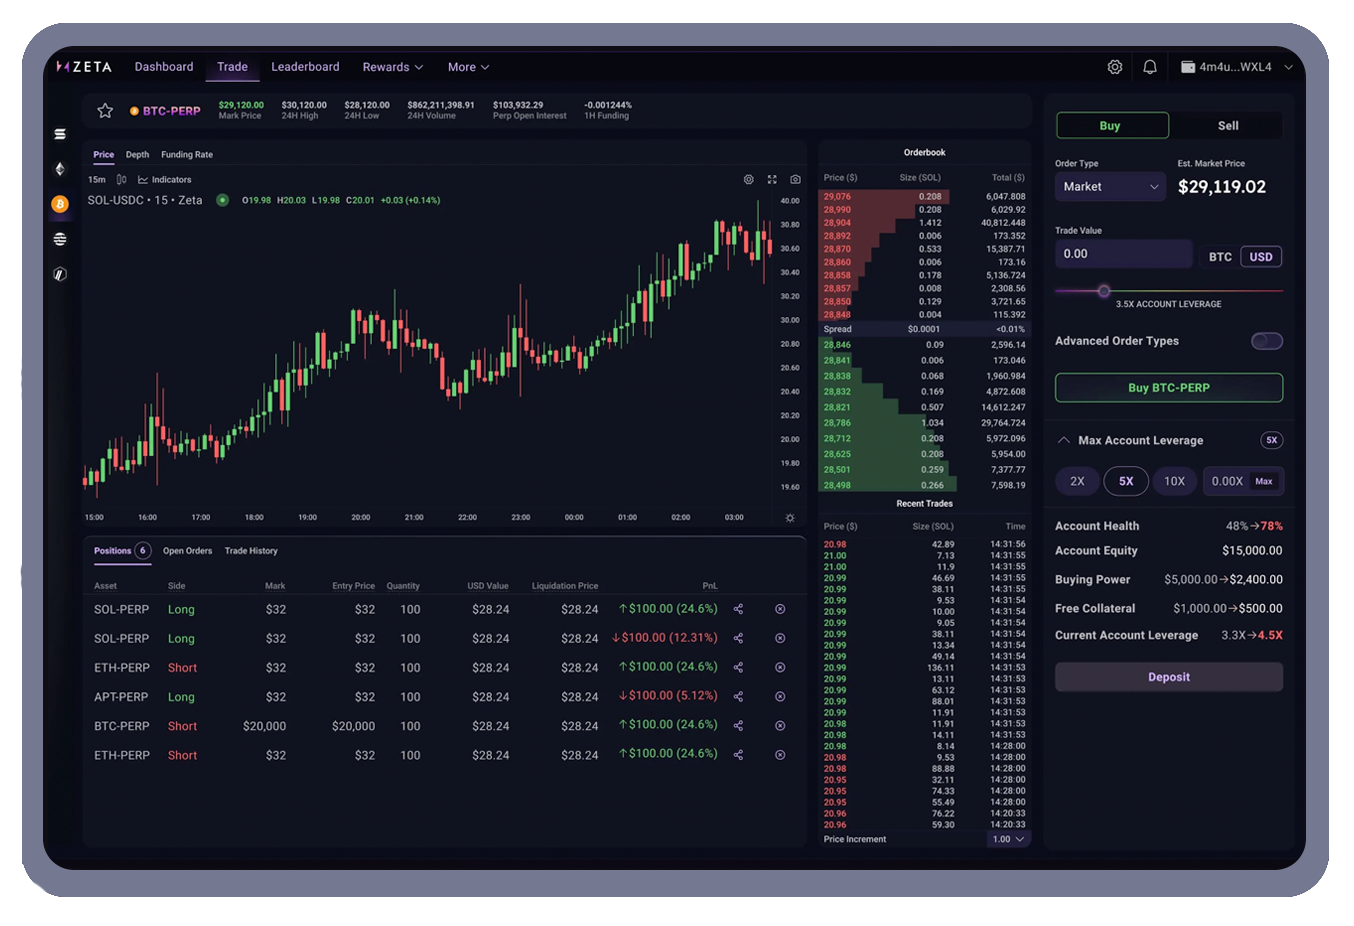This screenshot has width=1354, height=926.
Task: Open the Trade History tab
Action: pos(251,551)
